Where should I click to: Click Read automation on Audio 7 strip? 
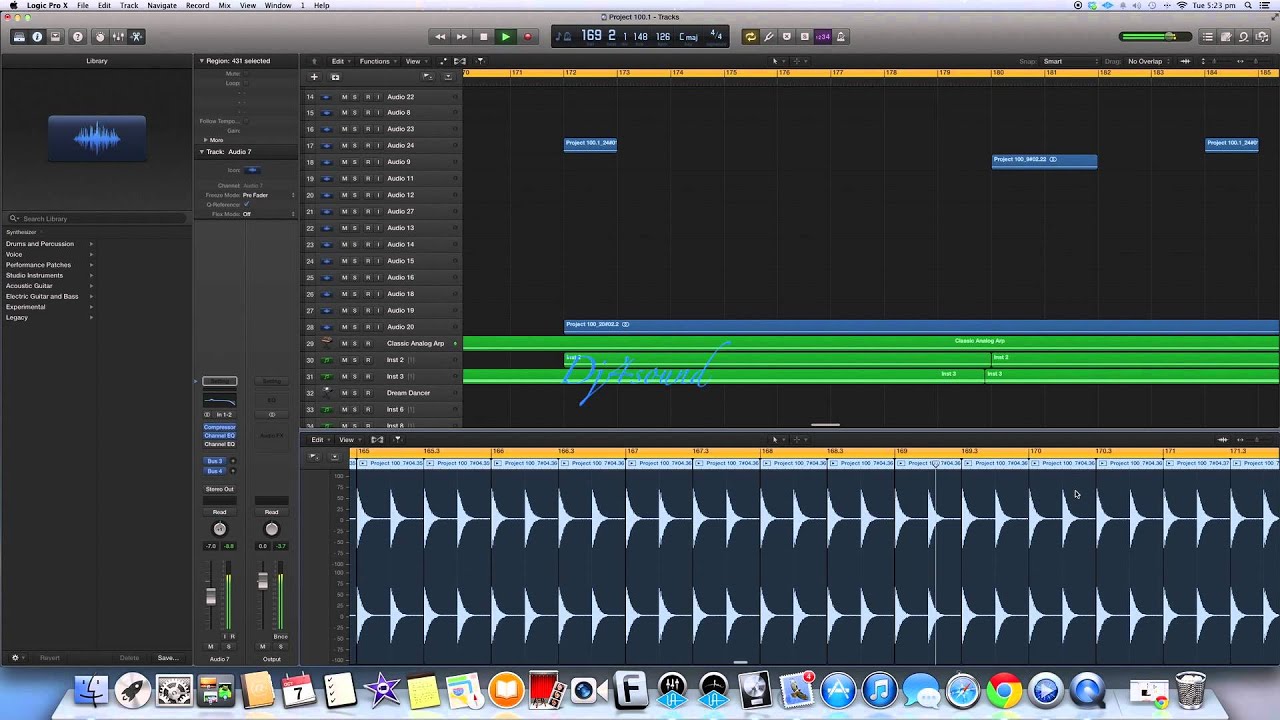[219, 512]
